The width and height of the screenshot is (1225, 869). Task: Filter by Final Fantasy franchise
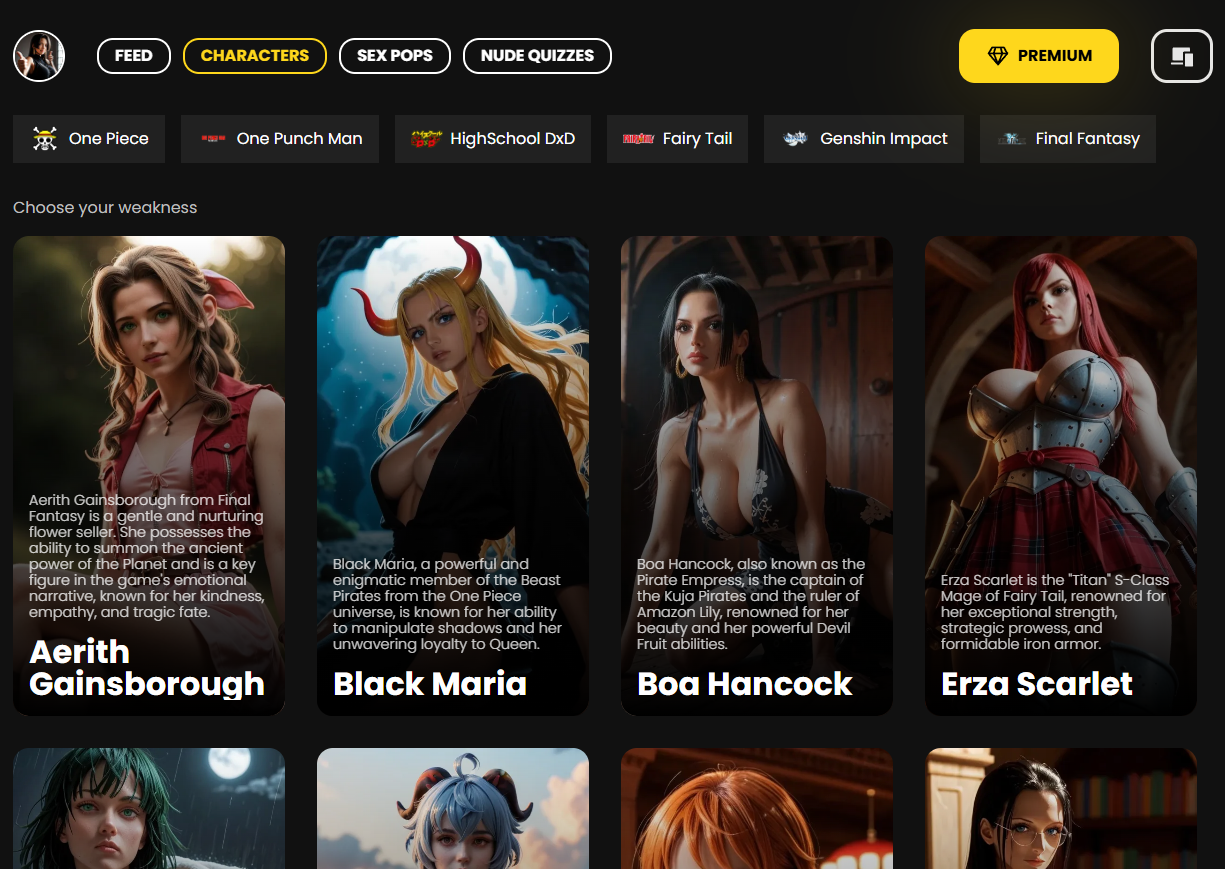click(1068, 139)
